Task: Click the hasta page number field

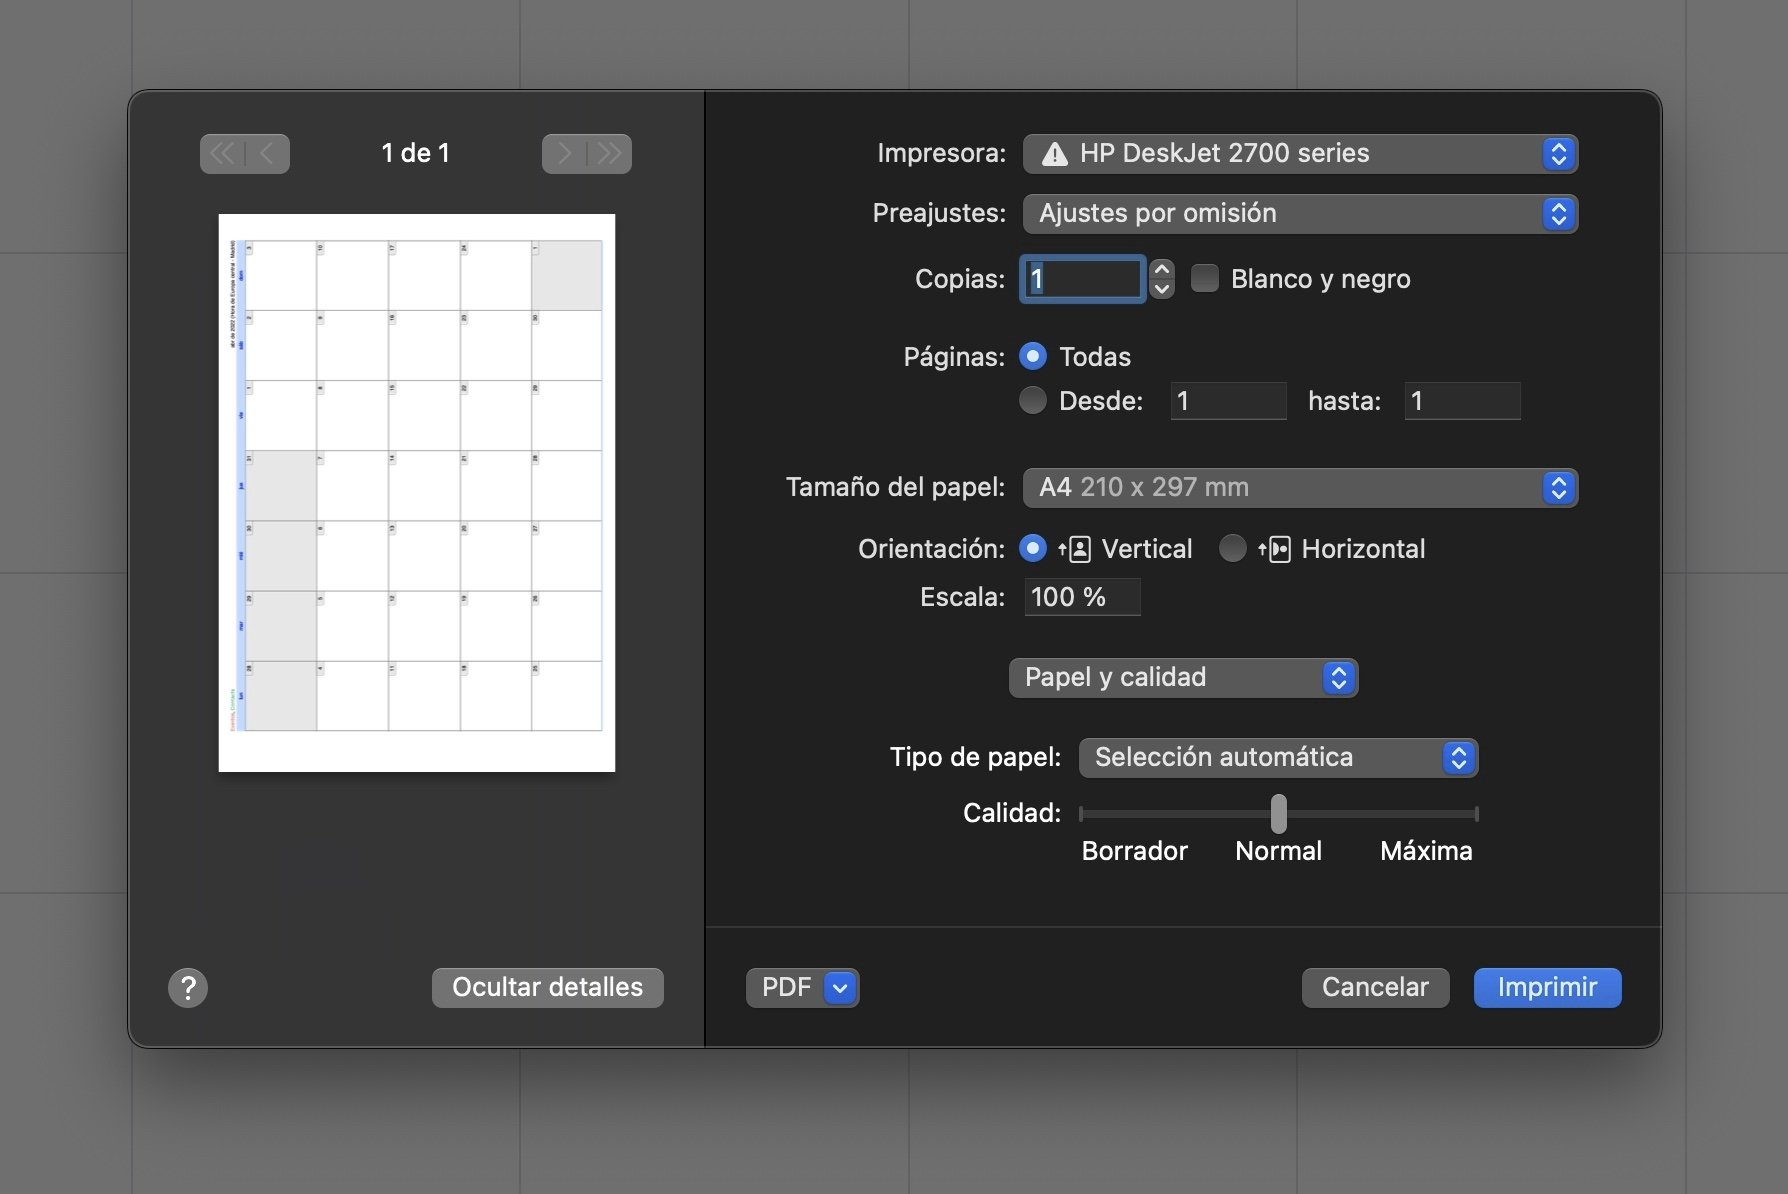Action: click(1462, 401)
